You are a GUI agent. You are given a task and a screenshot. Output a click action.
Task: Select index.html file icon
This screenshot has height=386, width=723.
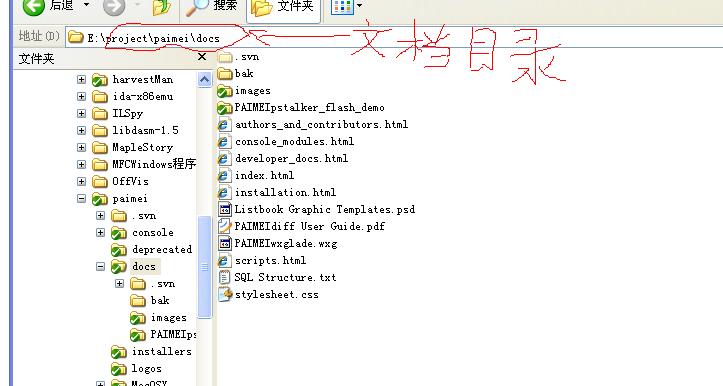[x=225, y=176]
